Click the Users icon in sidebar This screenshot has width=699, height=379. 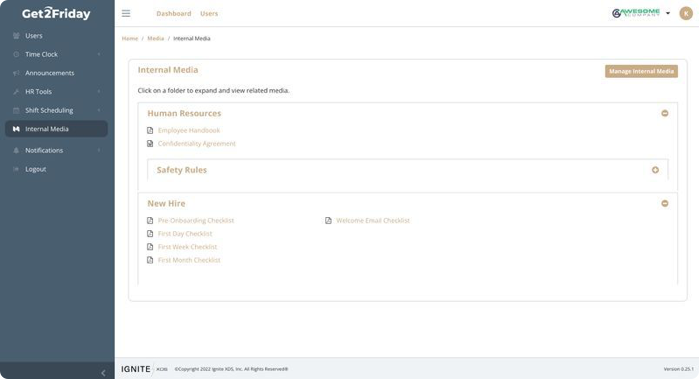point(16,36)
